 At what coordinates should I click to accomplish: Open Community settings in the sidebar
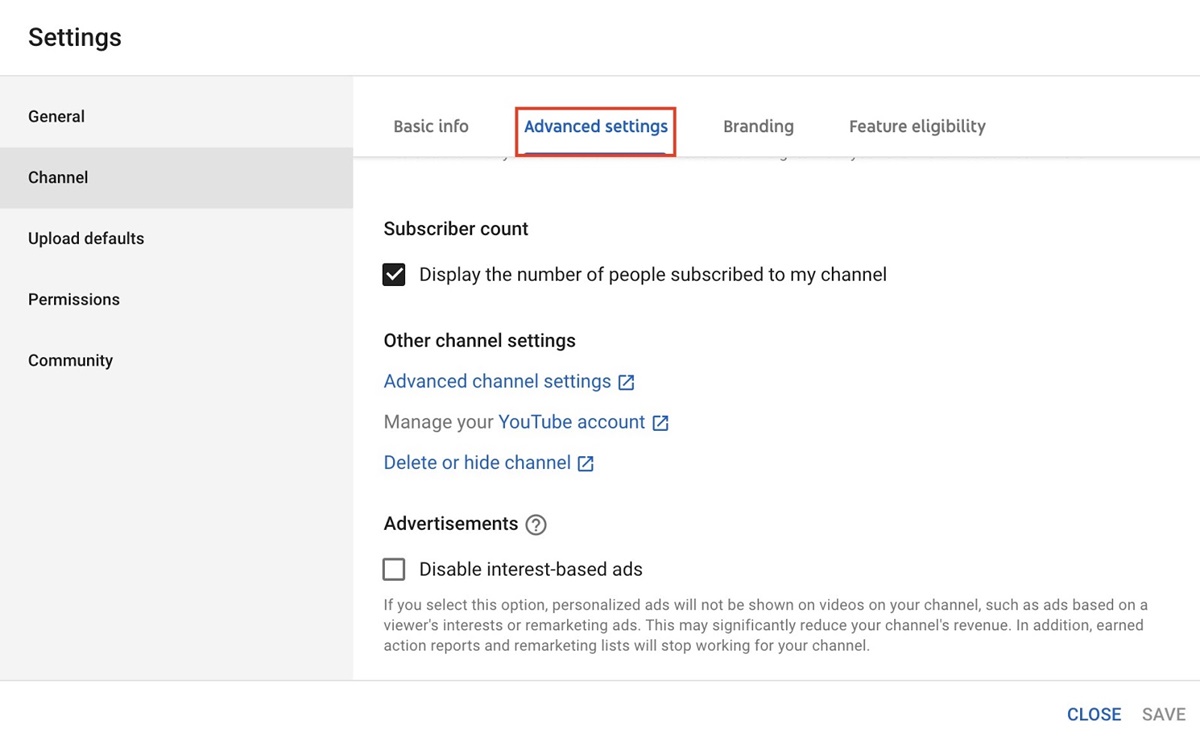point(70,361)
